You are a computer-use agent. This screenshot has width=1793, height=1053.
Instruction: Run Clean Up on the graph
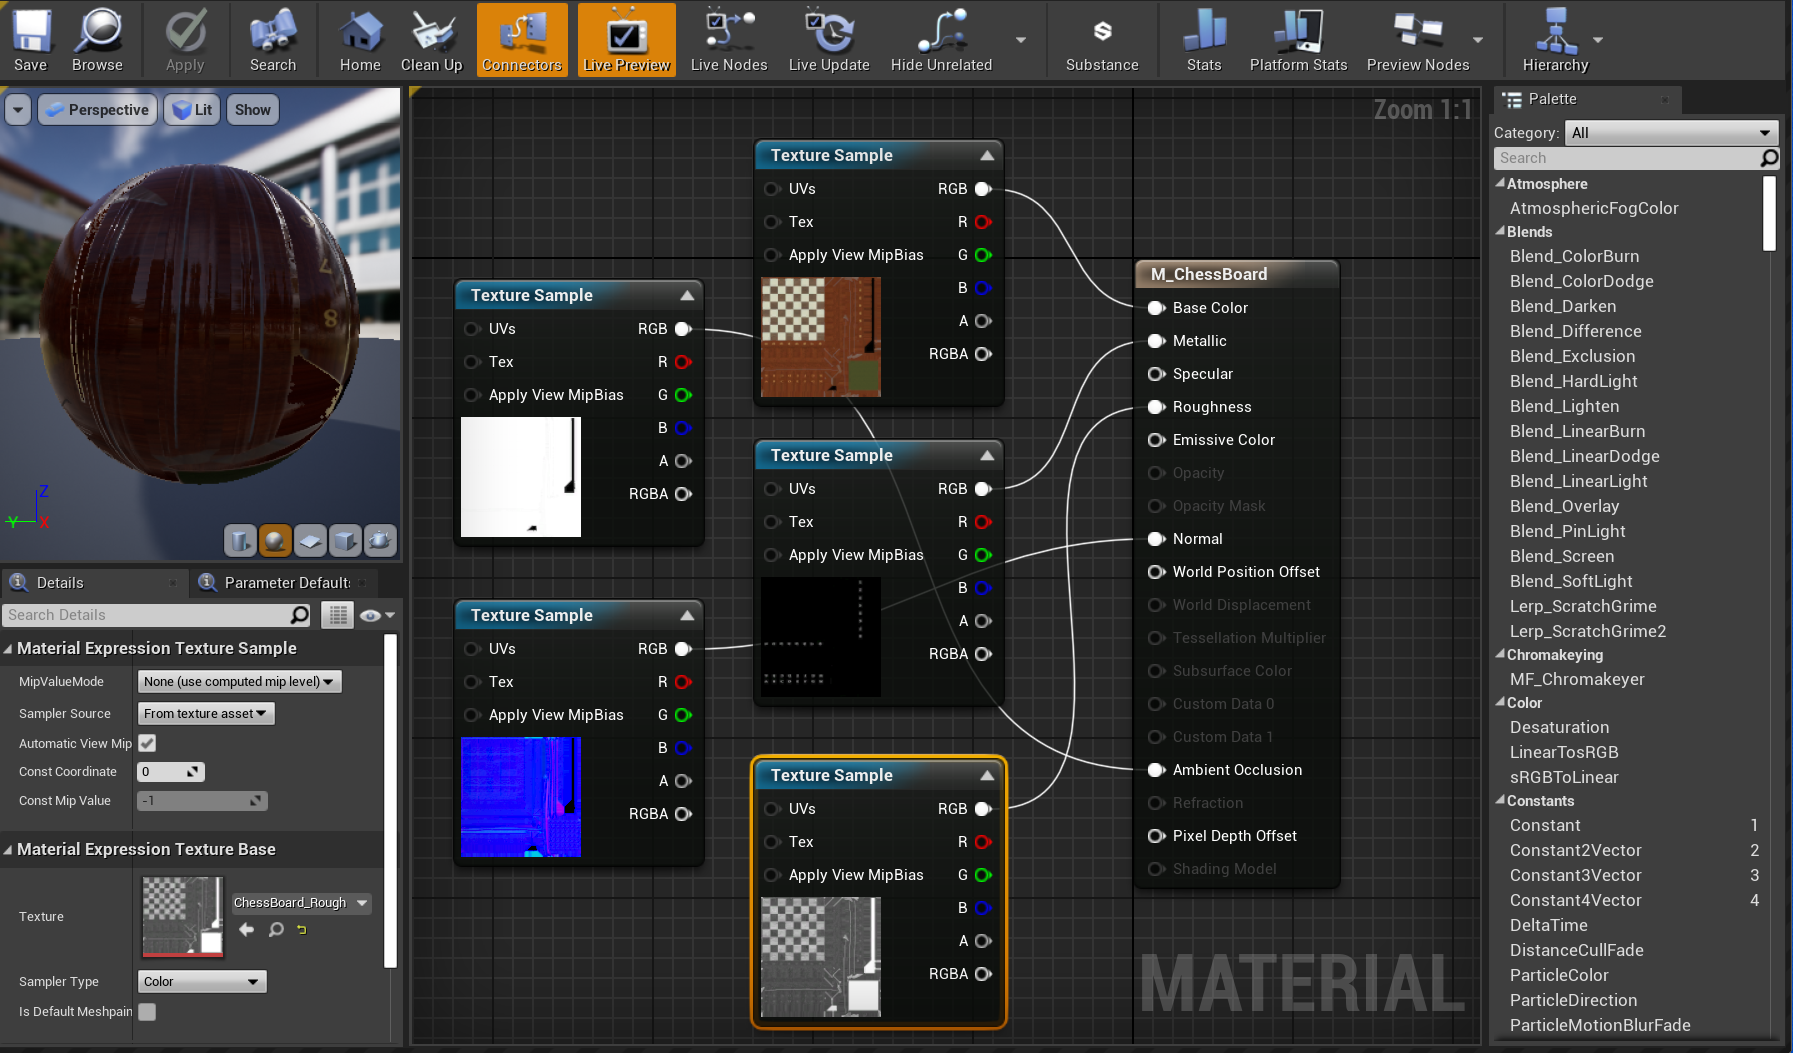tap(432, 39)
